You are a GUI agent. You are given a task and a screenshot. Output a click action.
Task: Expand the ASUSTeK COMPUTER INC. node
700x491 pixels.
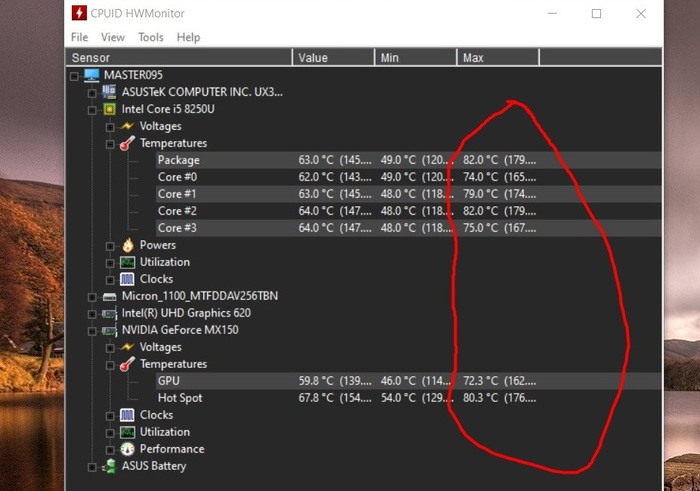(x=92, y=93)
